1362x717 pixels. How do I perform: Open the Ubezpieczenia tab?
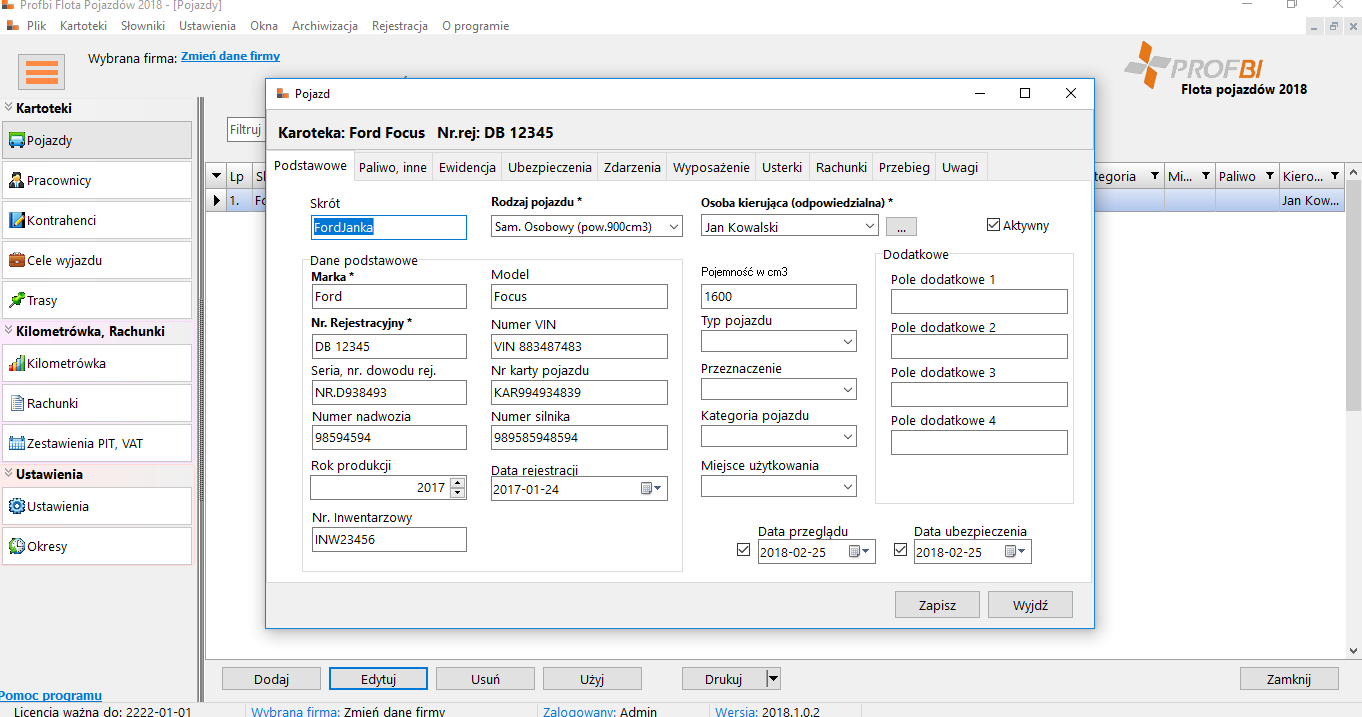[550, 168]
